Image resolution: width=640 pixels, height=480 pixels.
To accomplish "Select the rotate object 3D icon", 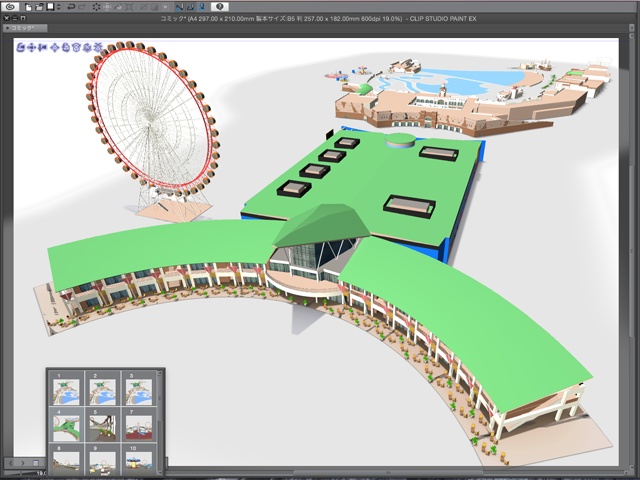I will 65,47.
